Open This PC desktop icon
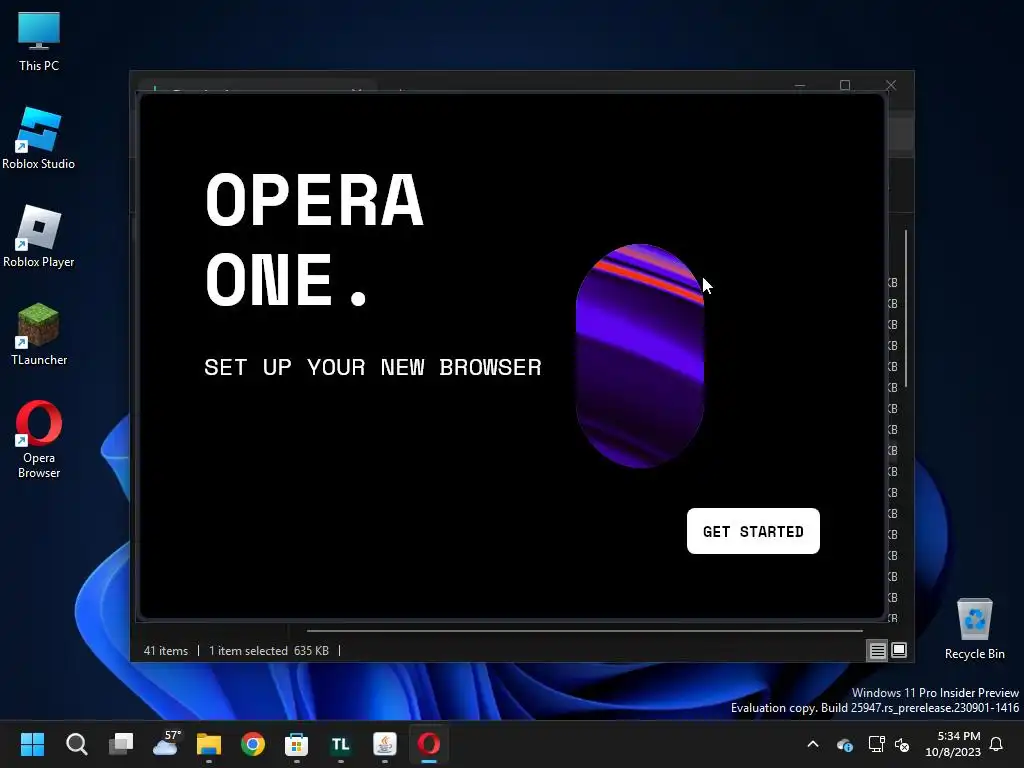This screenshot has height=768, width=1024. point(39,42)
